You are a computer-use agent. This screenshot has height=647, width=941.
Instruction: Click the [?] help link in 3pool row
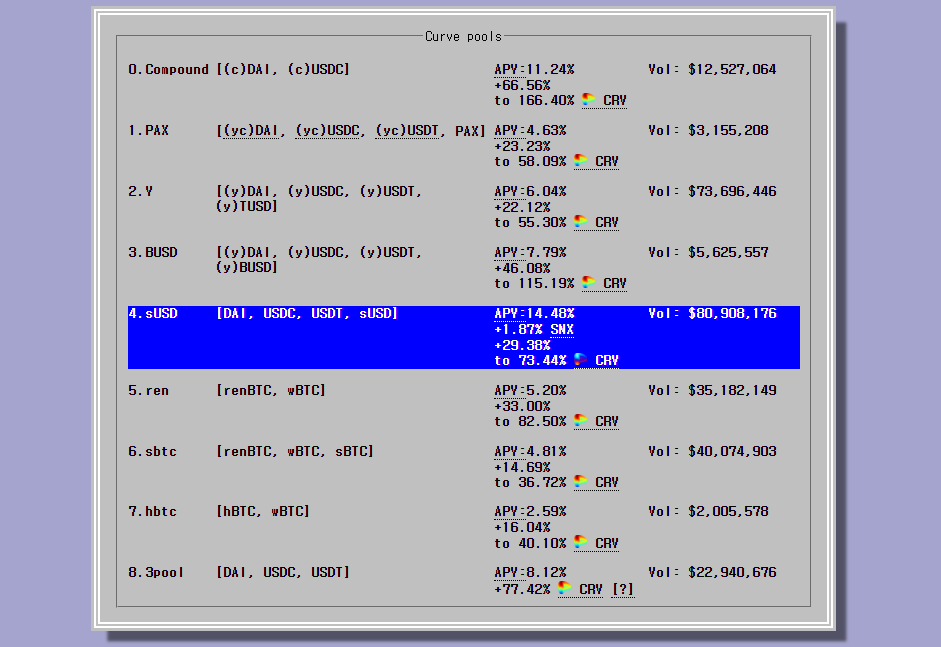click(623, 589)
